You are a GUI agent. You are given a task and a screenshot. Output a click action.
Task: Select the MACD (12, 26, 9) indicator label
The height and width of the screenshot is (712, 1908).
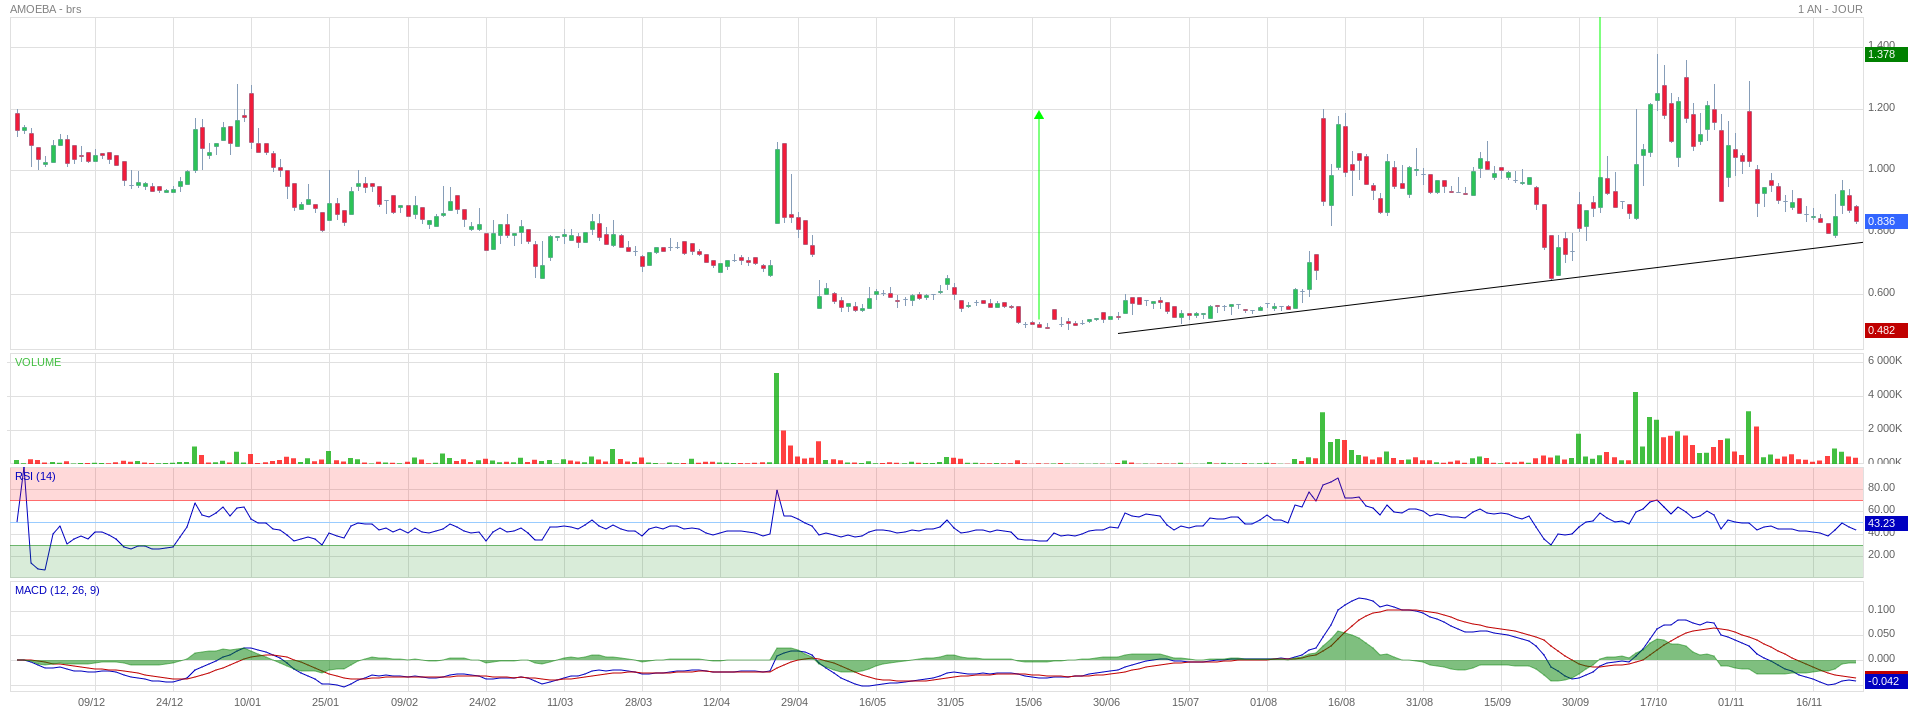[x=57, y=590]
